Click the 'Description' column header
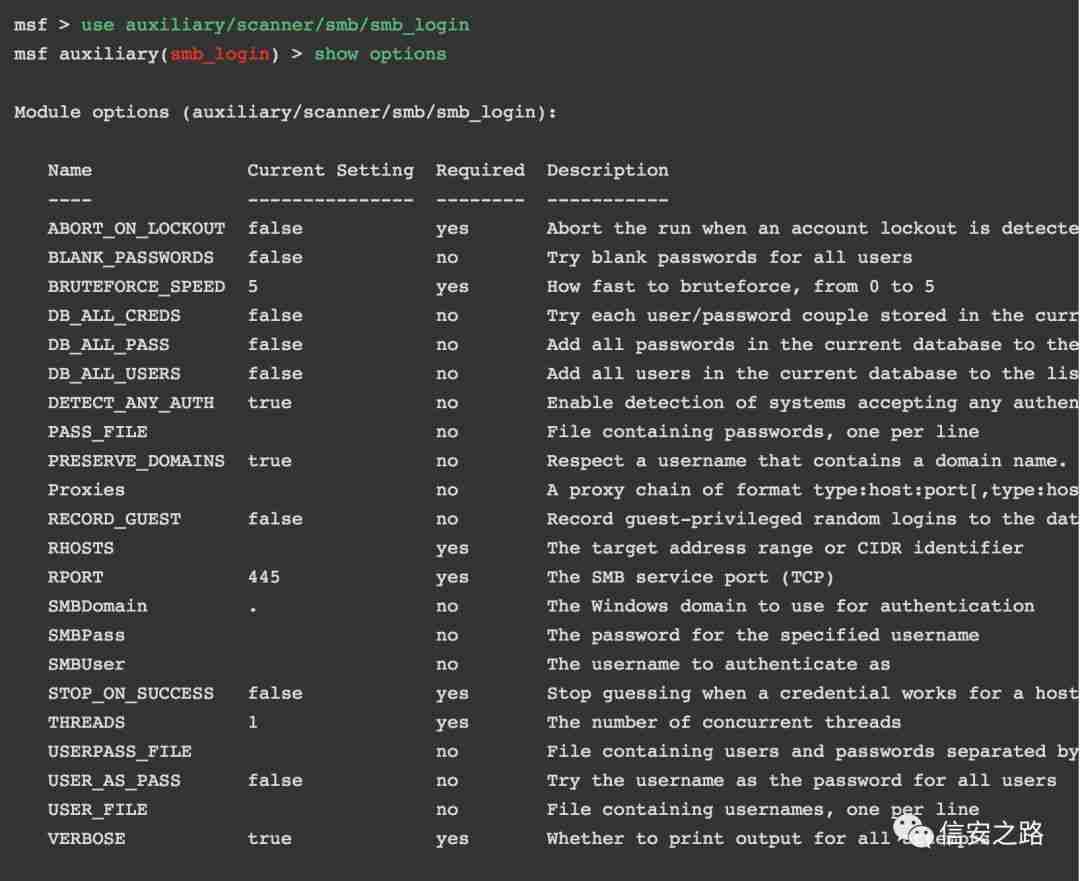1080x881 pixels. point(607,170)
